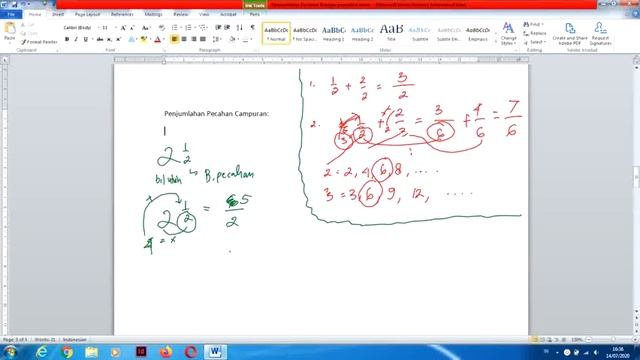Image resolution: width=640 pixels, height=360 pixels.
Task: Decrease paragraph indent
Action: [x=218, y=27]
